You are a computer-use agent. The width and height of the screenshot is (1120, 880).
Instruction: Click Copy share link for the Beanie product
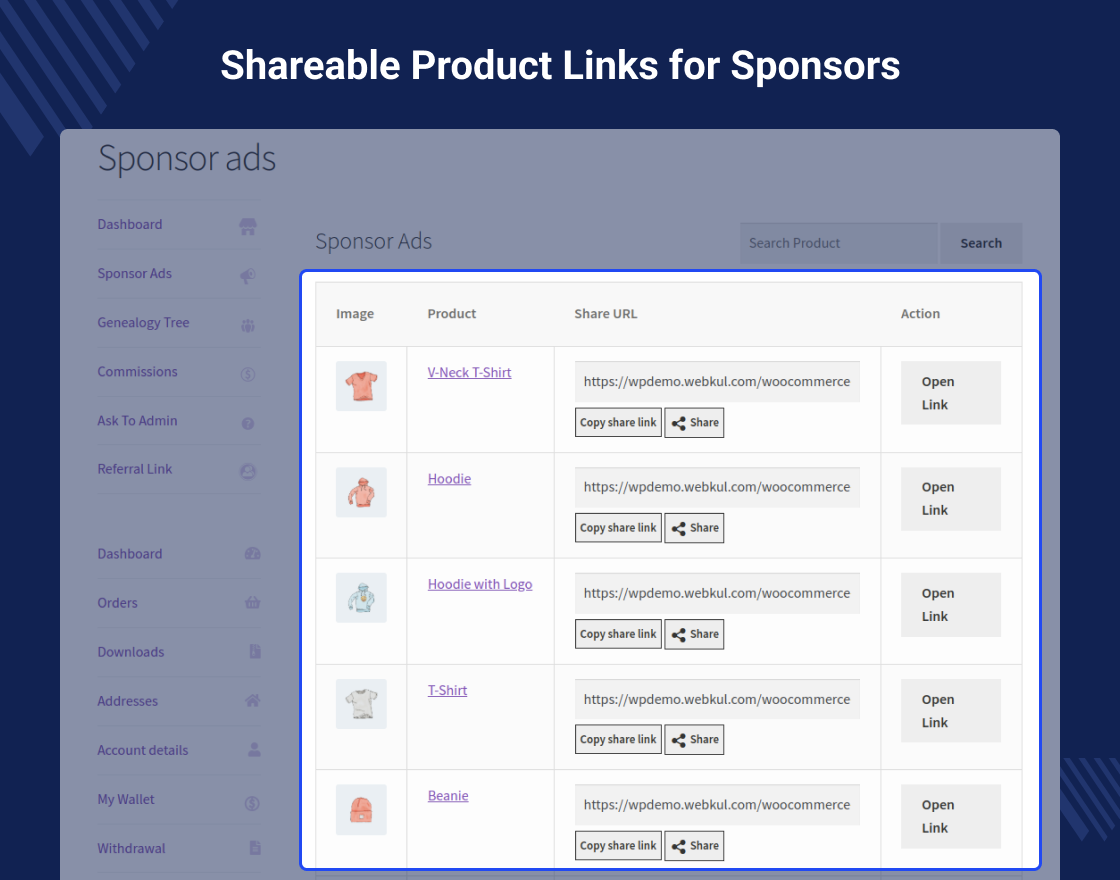pyautogui.click(x=617, y=845)
